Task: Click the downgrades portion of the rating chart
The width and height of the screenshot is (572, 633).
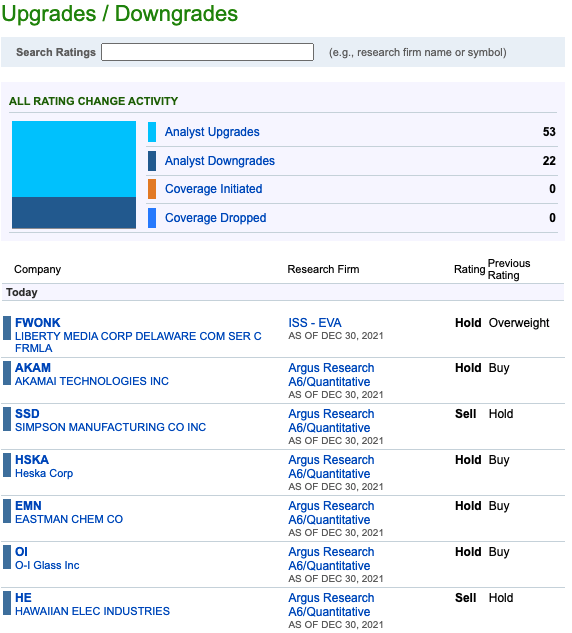Action: 74,213
